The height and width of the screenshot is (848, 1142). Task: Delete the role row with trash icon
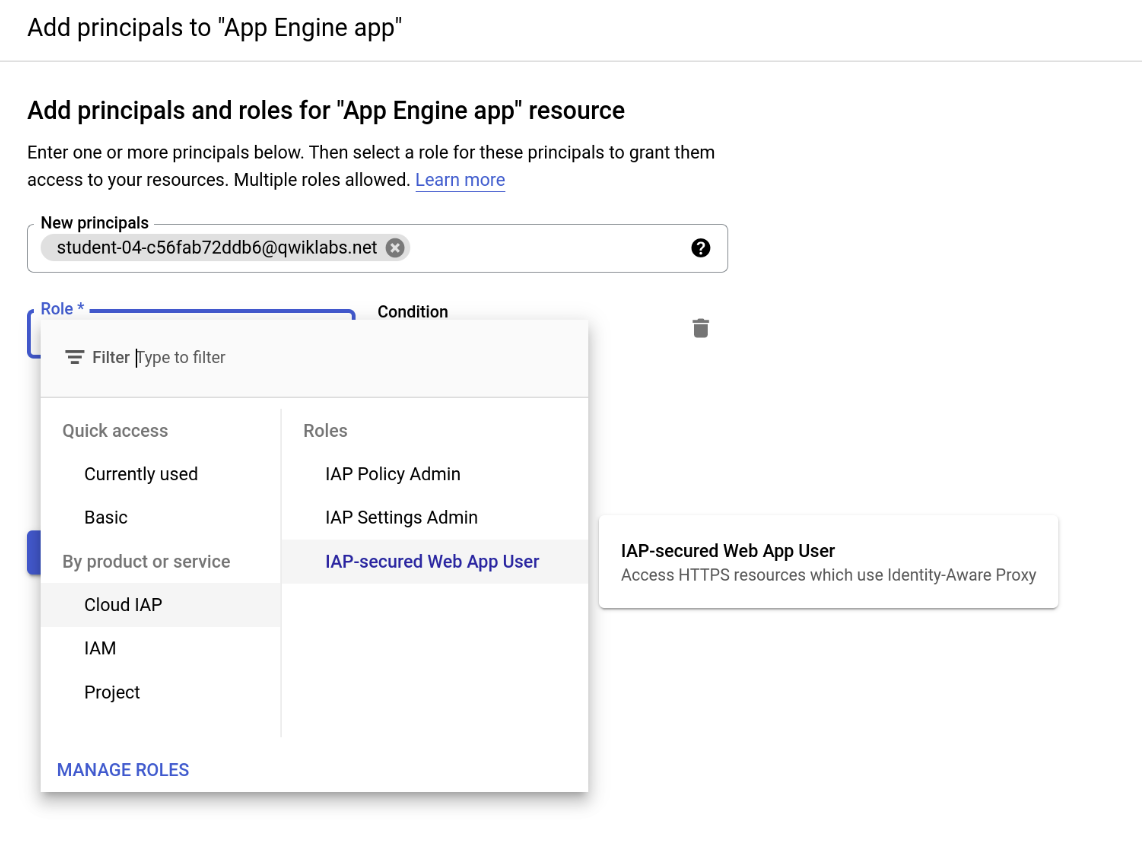point(700,328)
